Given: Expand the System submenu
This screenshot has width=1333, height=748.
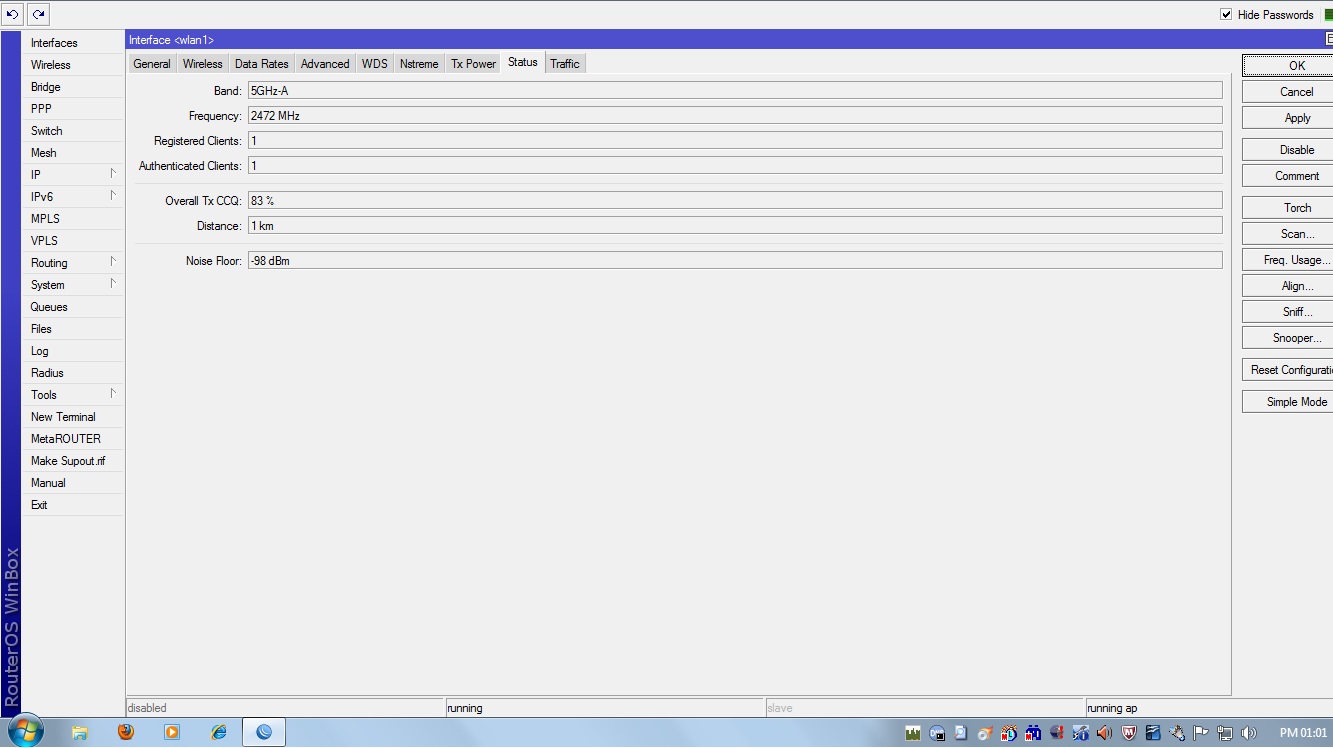Looking at the screenshot, I should point(72,285).
